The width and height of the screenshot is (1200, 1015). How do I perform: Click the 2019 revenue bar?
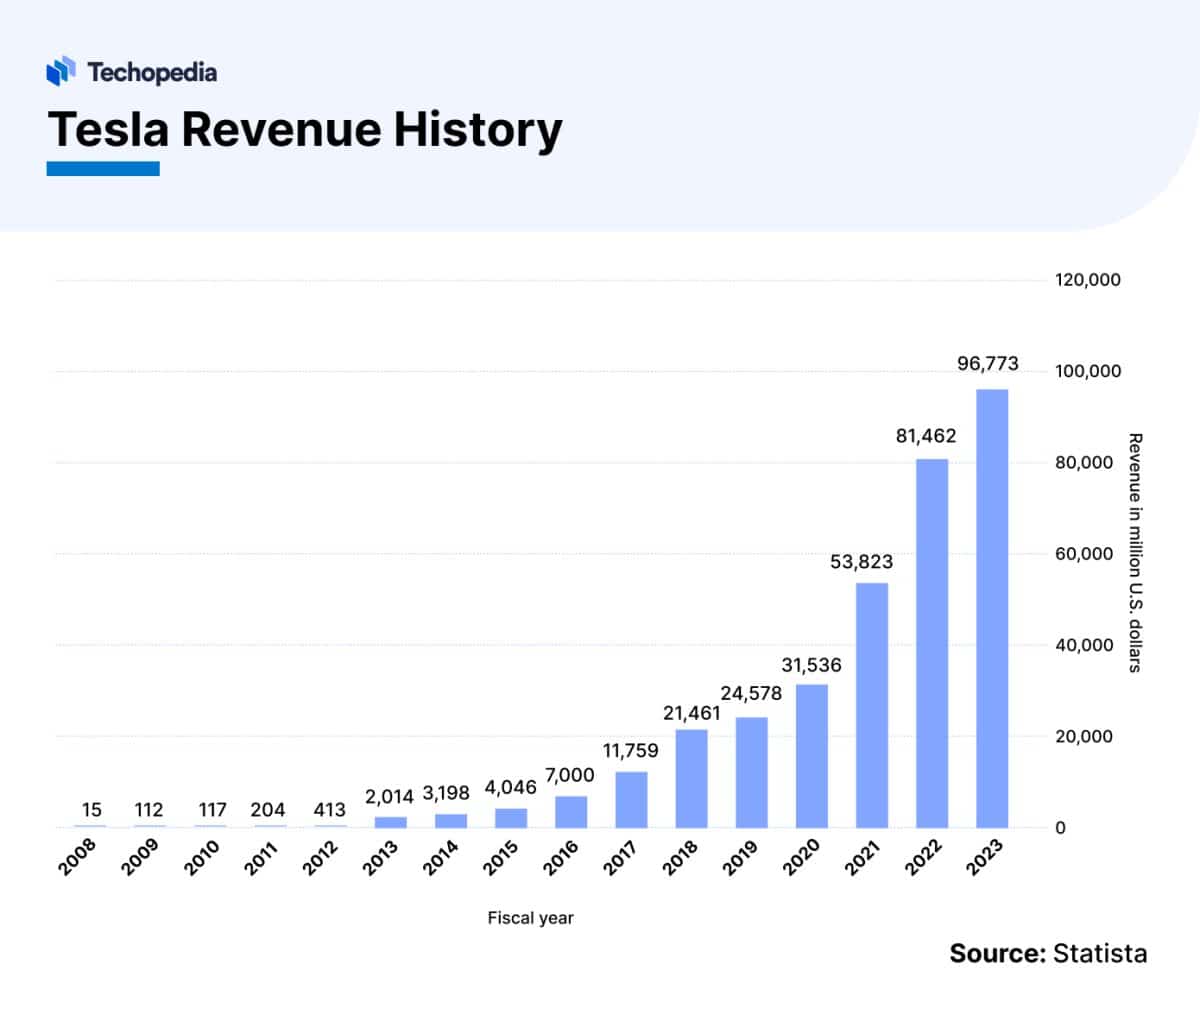[751, 772]
